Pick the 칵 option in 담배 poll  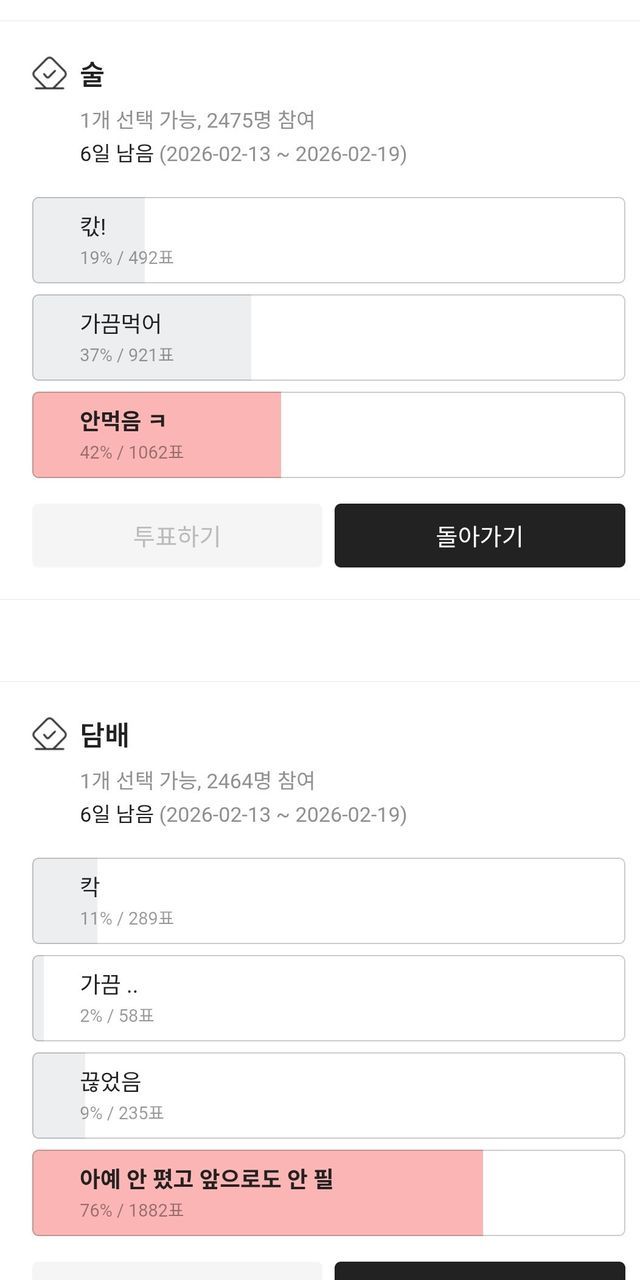pos(328,900)
